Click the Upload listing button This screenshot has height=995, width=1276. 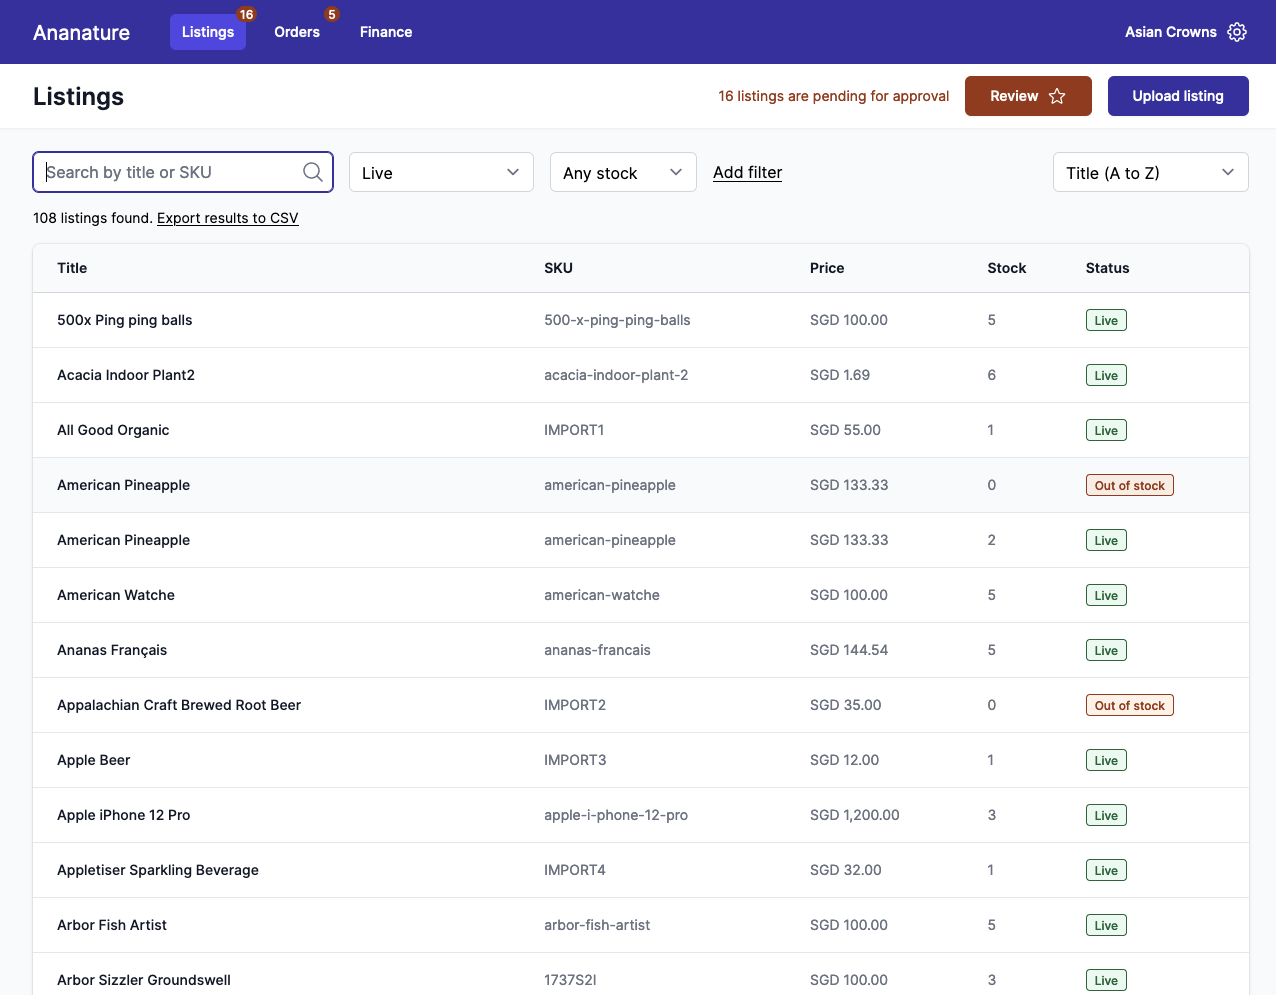pos(1177,96)
